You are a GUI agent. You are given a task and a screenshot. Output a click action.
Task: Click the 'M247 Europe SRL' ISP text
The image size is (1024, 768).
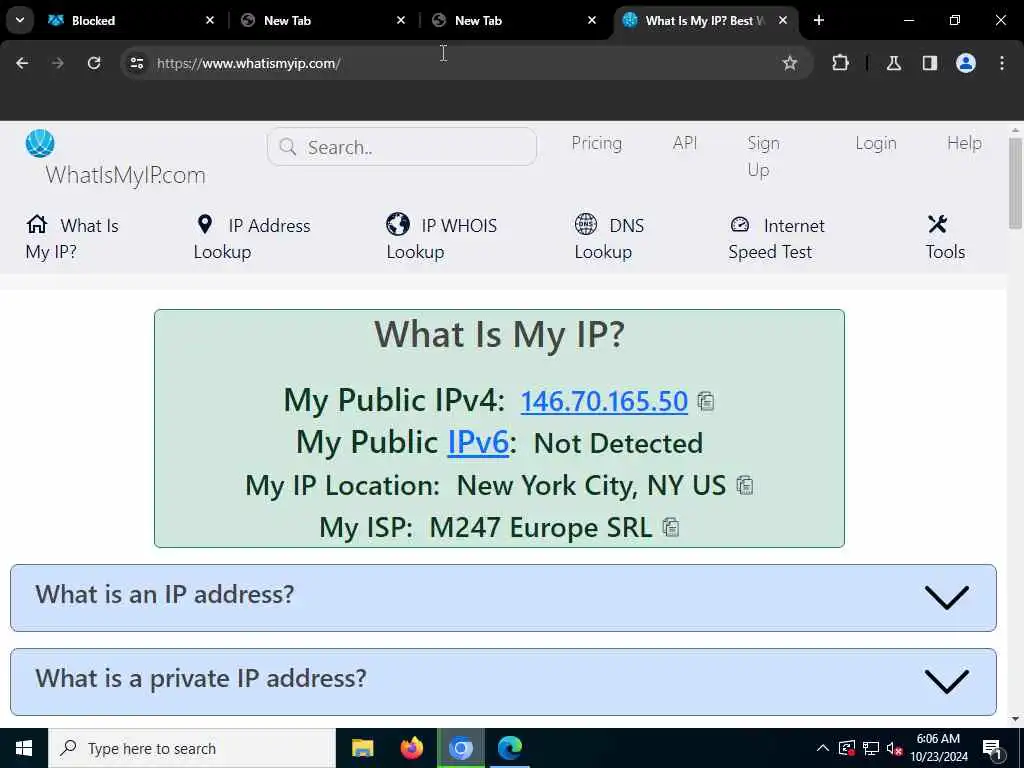pos(541,527)
